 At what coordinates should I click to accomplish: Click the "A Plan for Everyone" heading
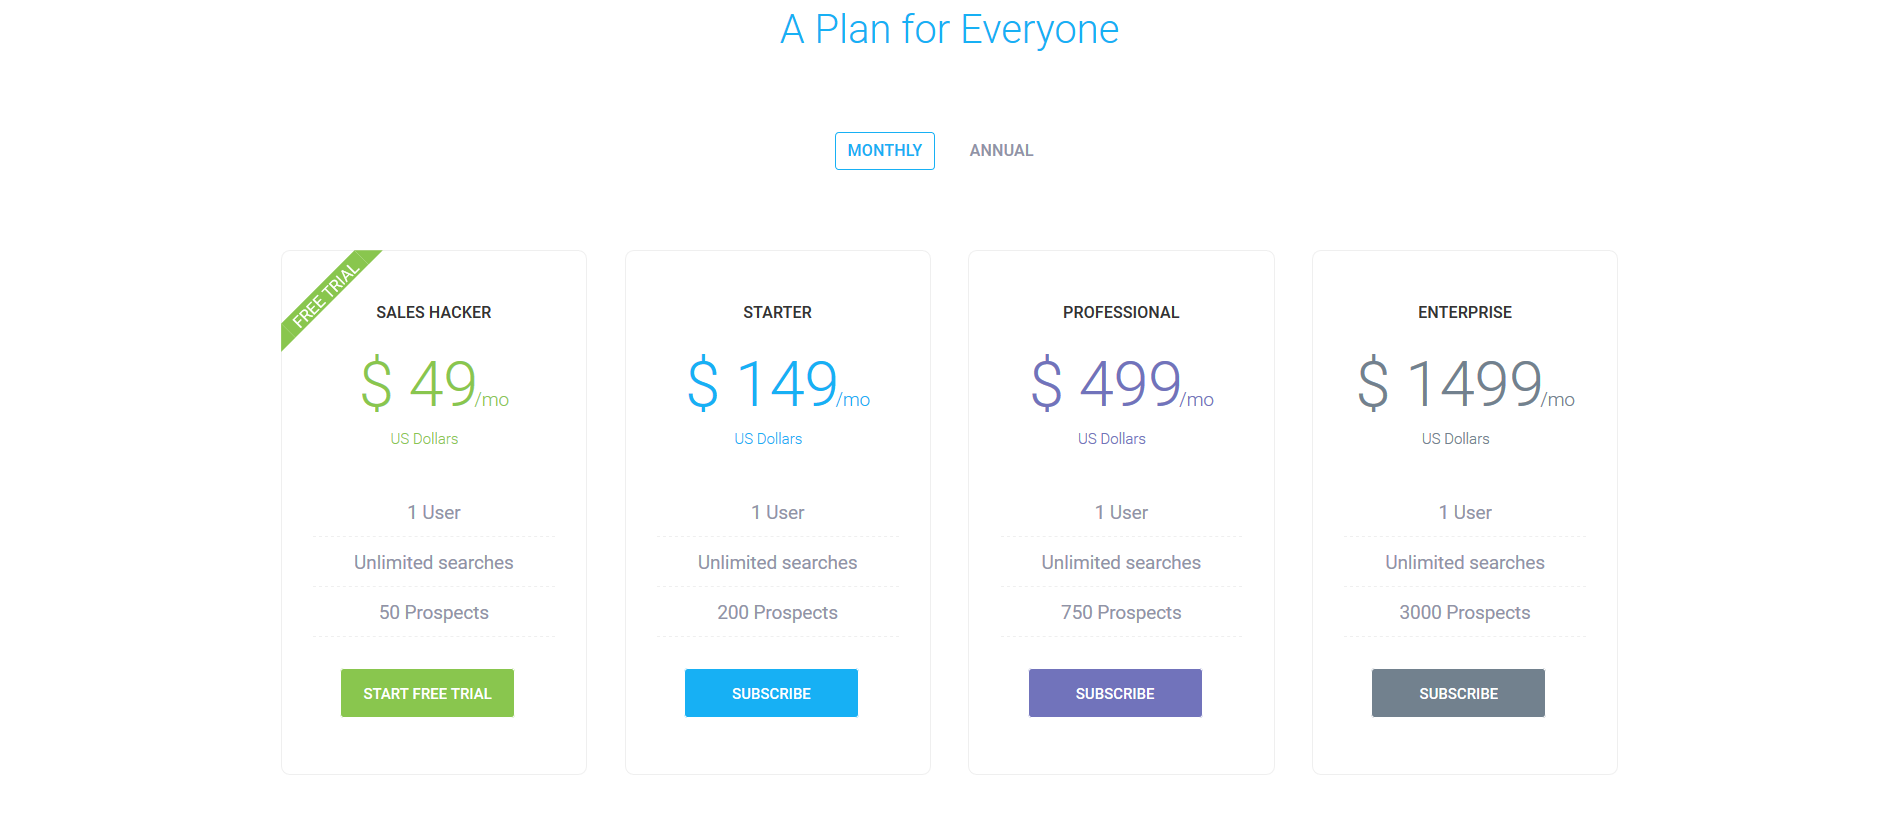949,30
